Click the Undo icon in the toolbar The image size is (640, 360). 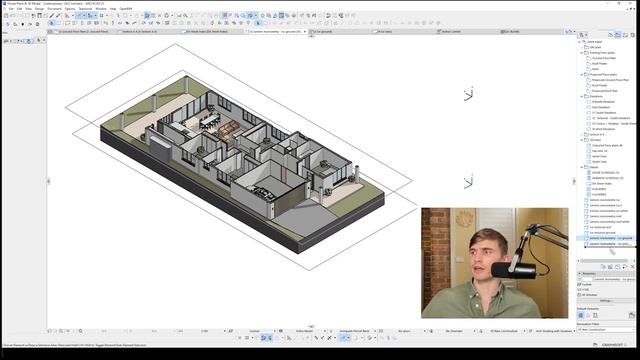[x=13, y=16]
